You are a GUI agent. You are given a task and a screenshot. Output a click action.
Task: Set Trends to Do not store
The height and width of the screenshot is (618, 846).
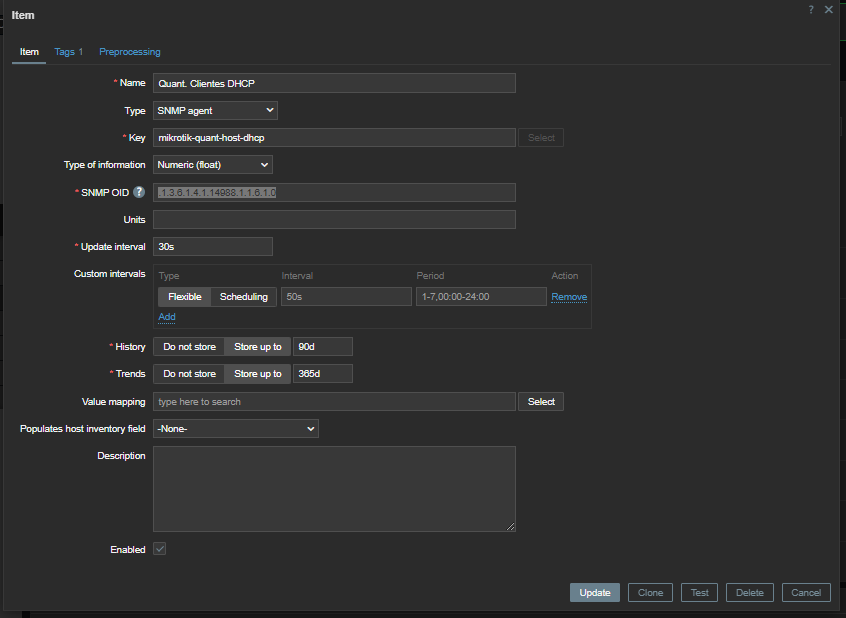(189, 373)
